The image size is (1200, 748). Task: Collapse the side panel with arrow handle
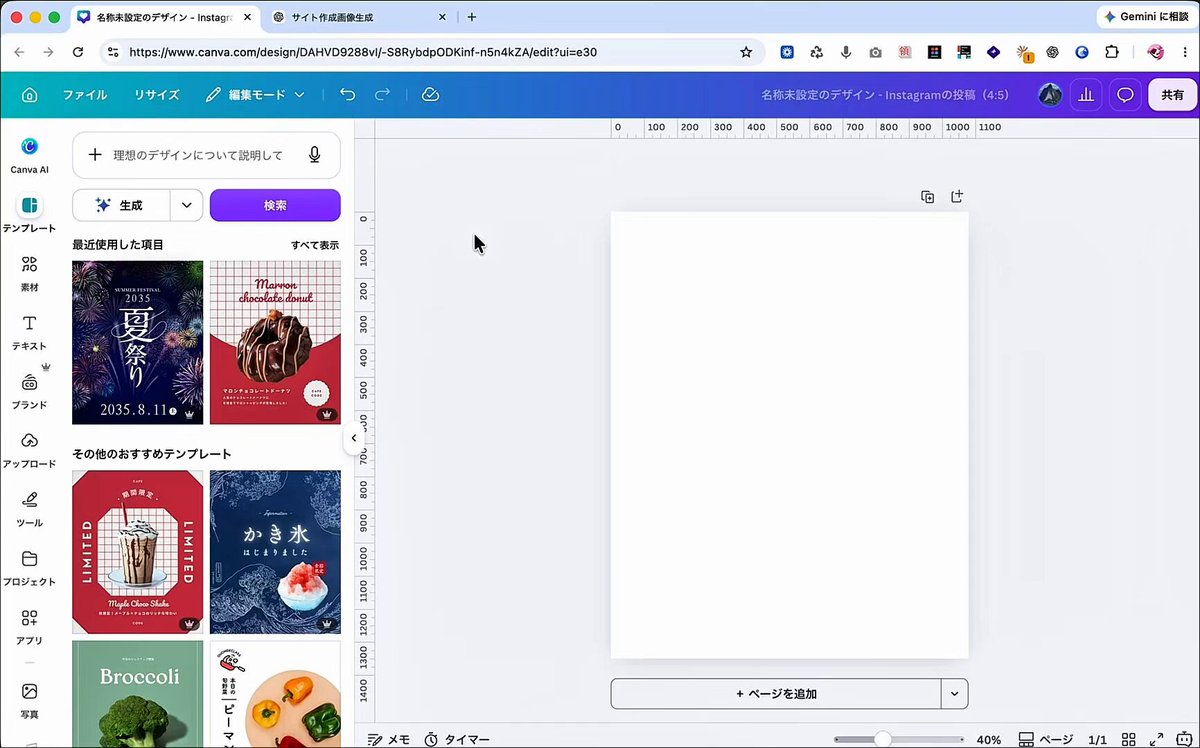point(353,438)
